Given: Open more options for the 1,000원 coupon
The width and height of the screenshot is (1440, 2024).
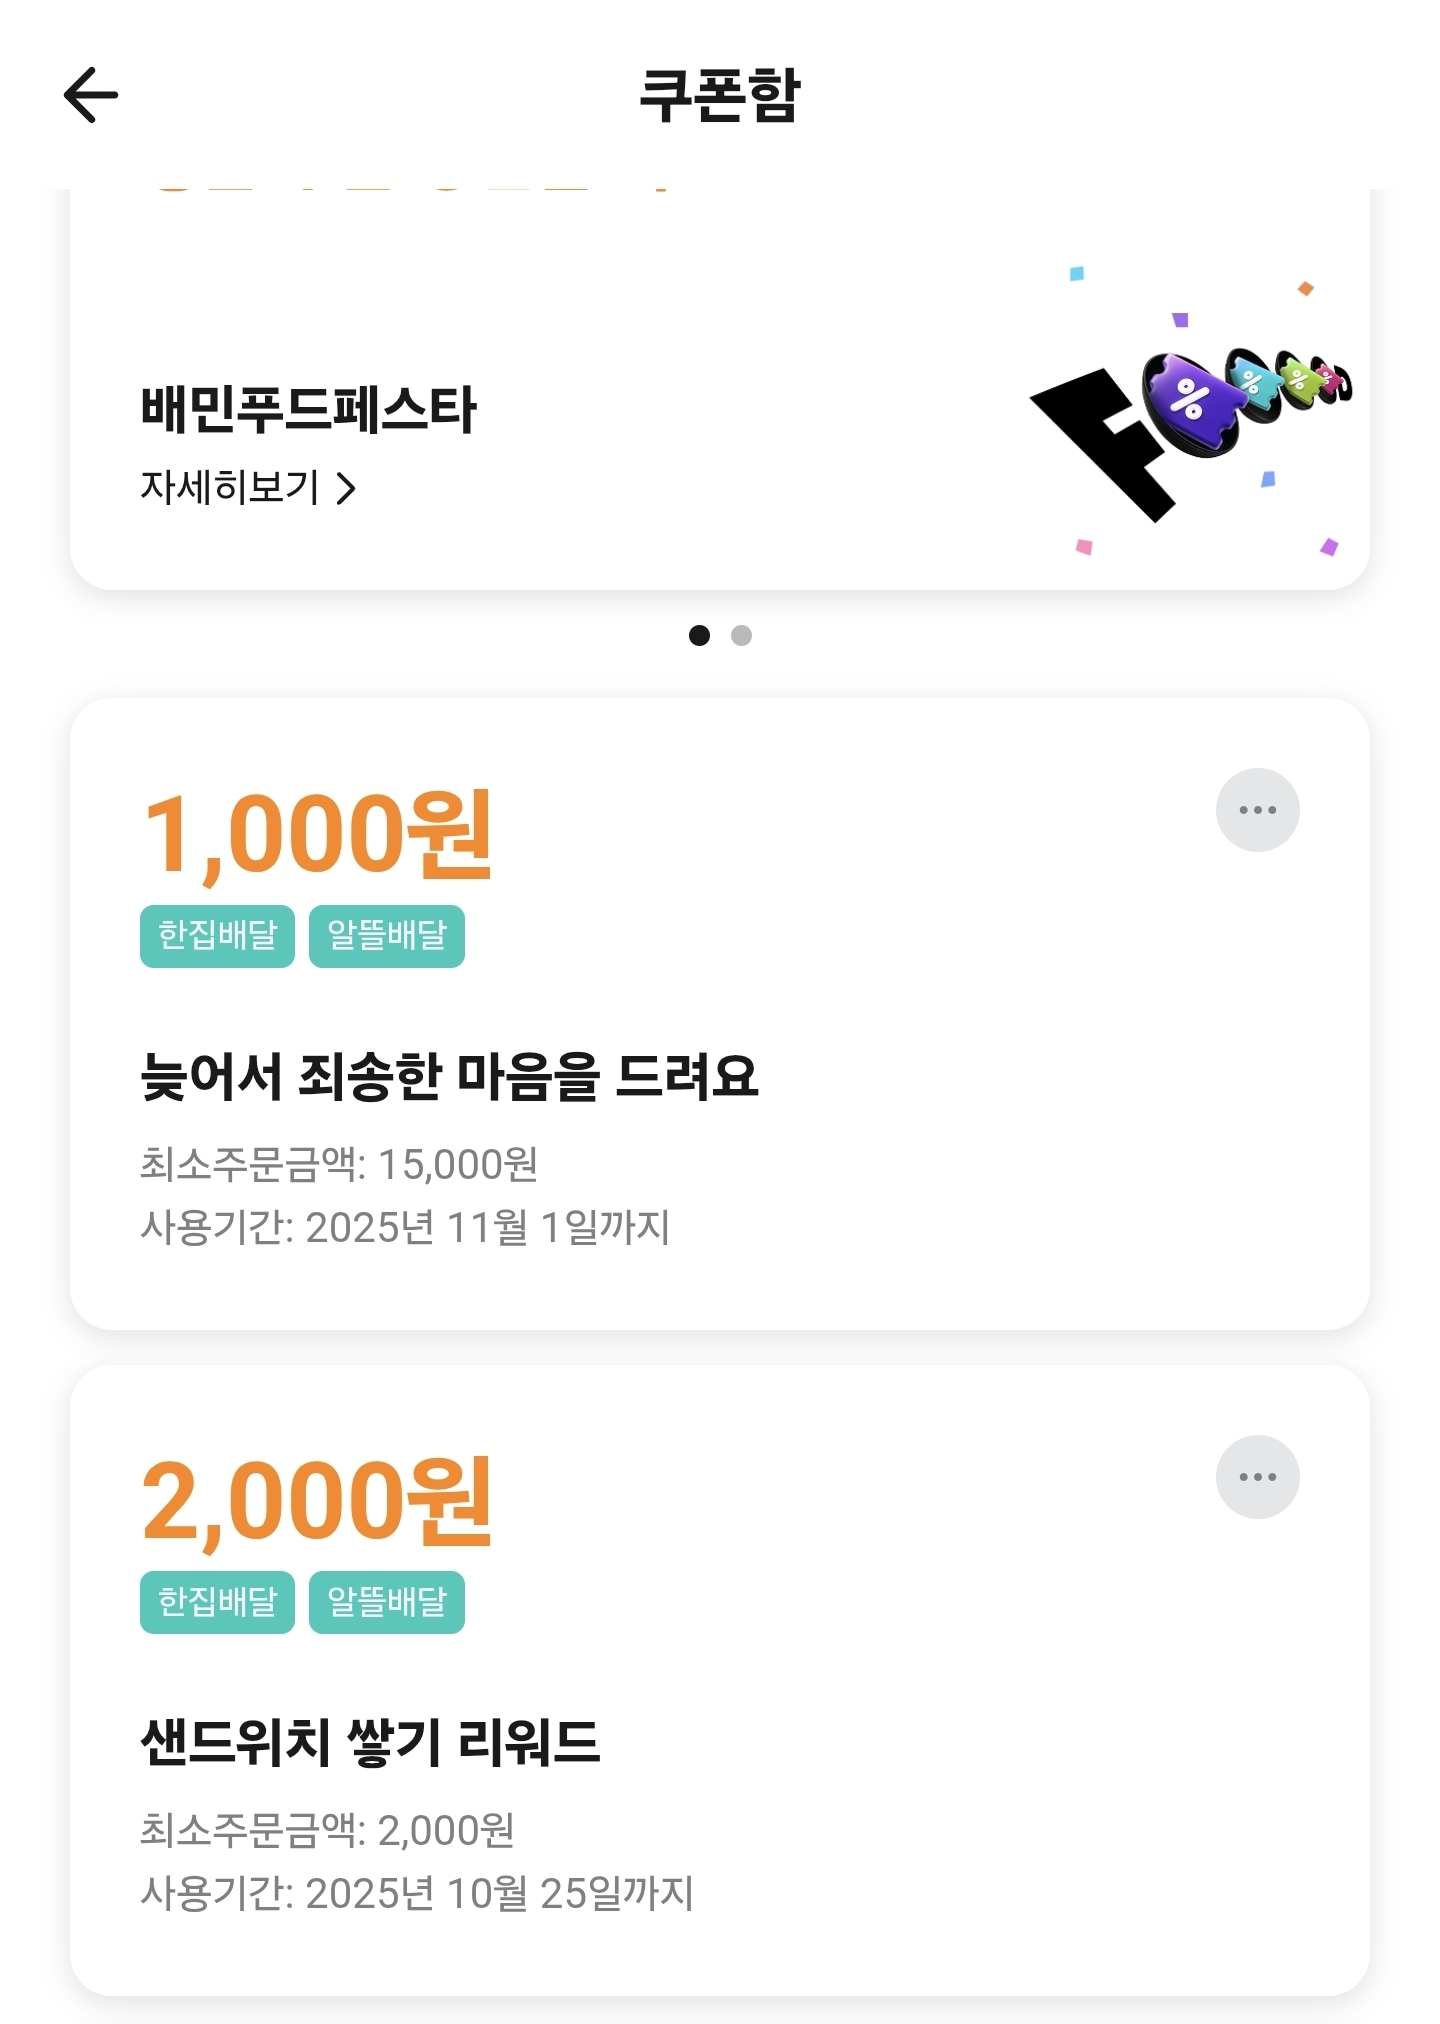Looking at the screenshot, I should point(1257,810).
